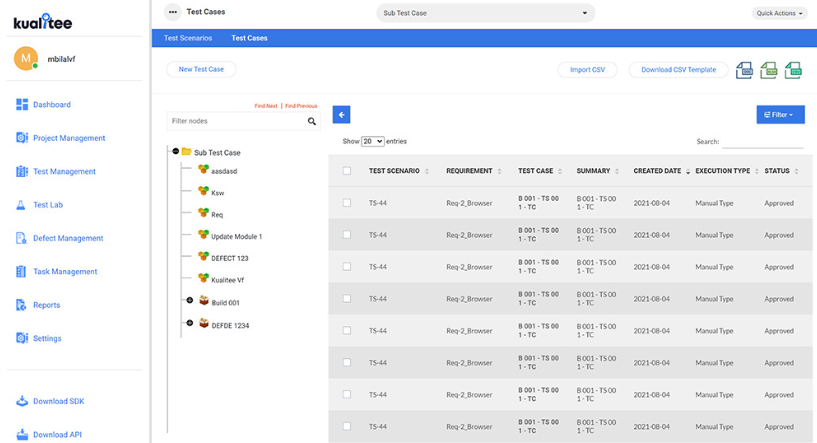Open the Settings sidebar icon
Screen dimensions: 817x443
tap(22, 338)
